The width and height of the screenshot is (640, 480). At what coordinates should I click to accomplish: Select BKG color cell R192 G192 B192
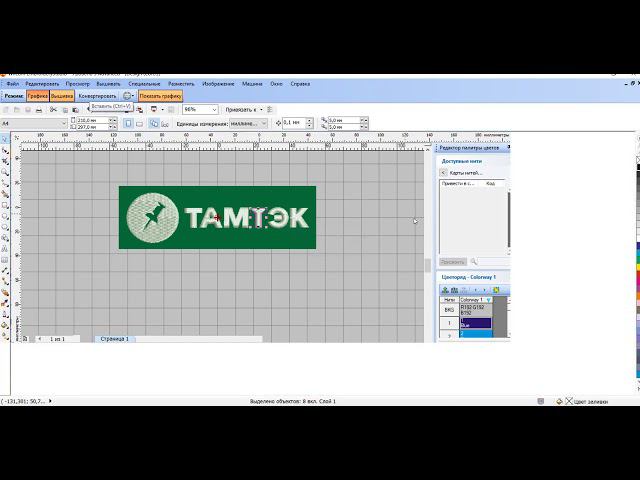[x=476, y=310]
